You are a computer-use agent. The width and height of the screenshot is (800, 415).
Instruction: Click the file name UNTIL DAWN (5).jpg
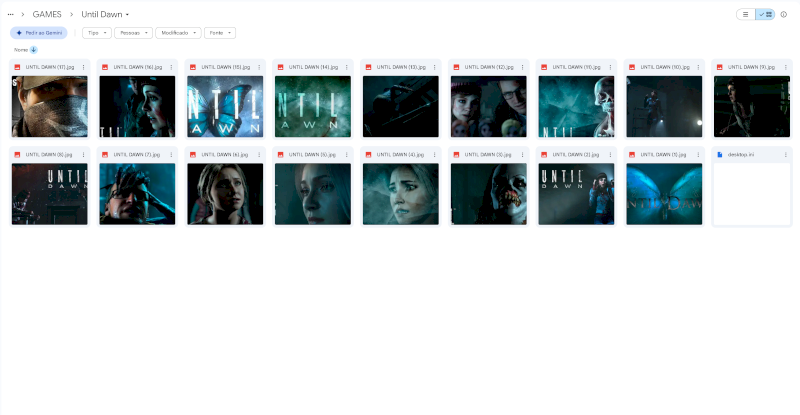(x=312, y=155)
